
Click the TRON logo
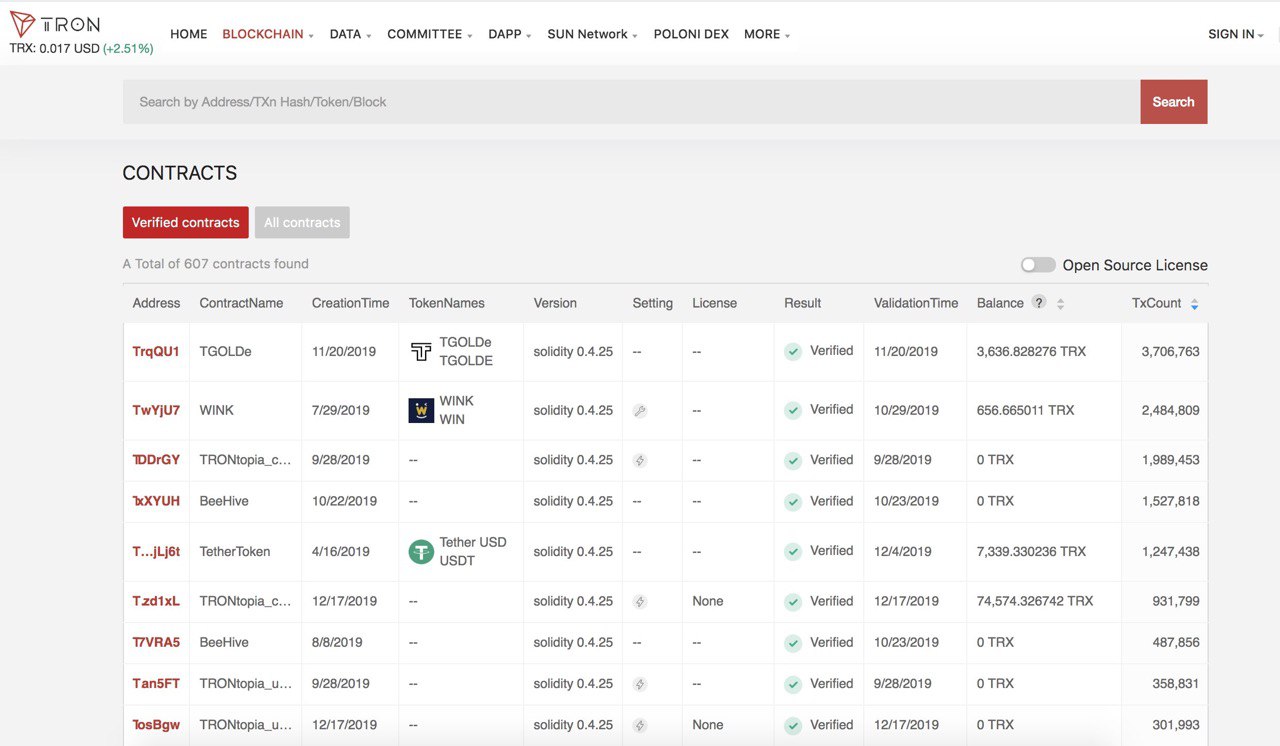coord(55,25)
